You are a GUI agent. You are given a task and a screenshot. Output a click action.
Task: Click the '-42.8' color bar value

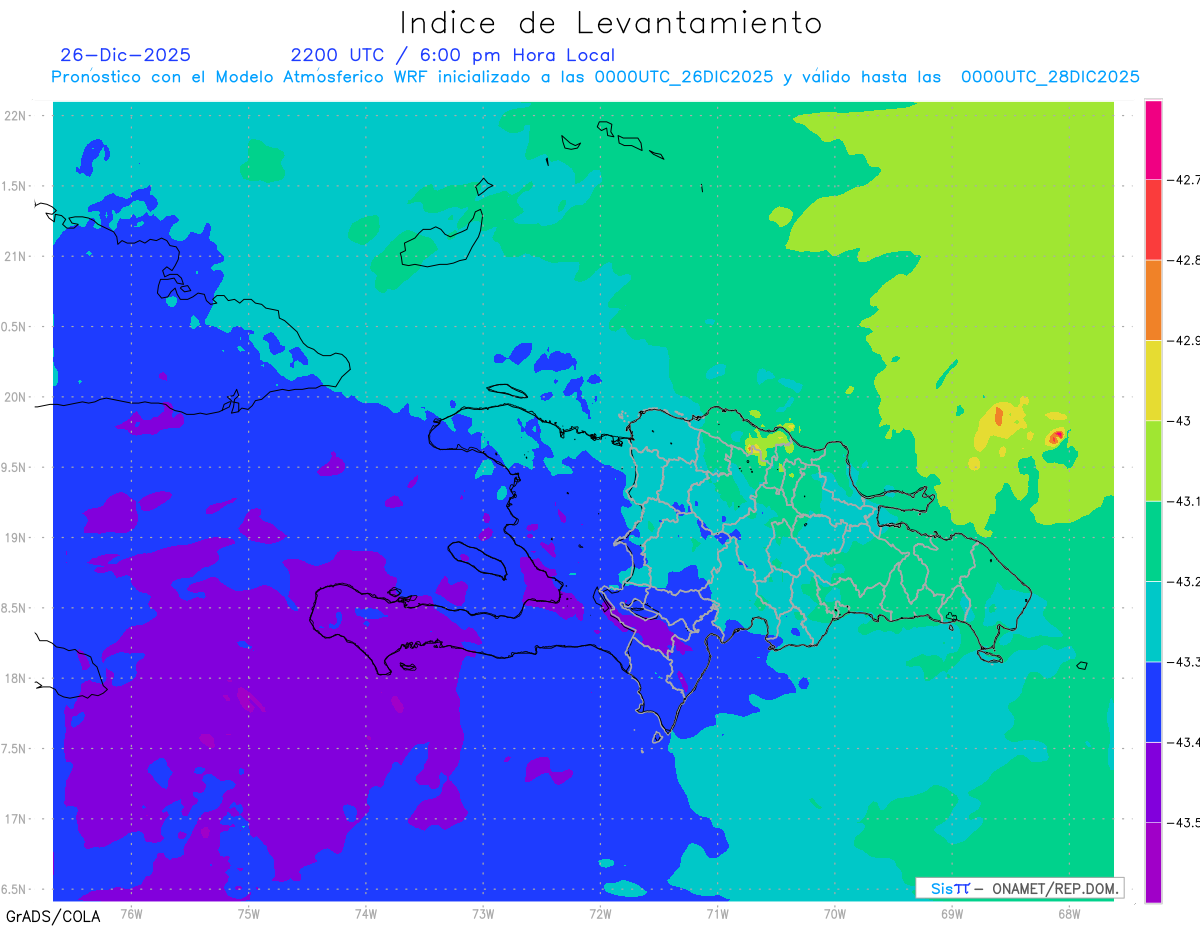click(x=1183, y=260)
